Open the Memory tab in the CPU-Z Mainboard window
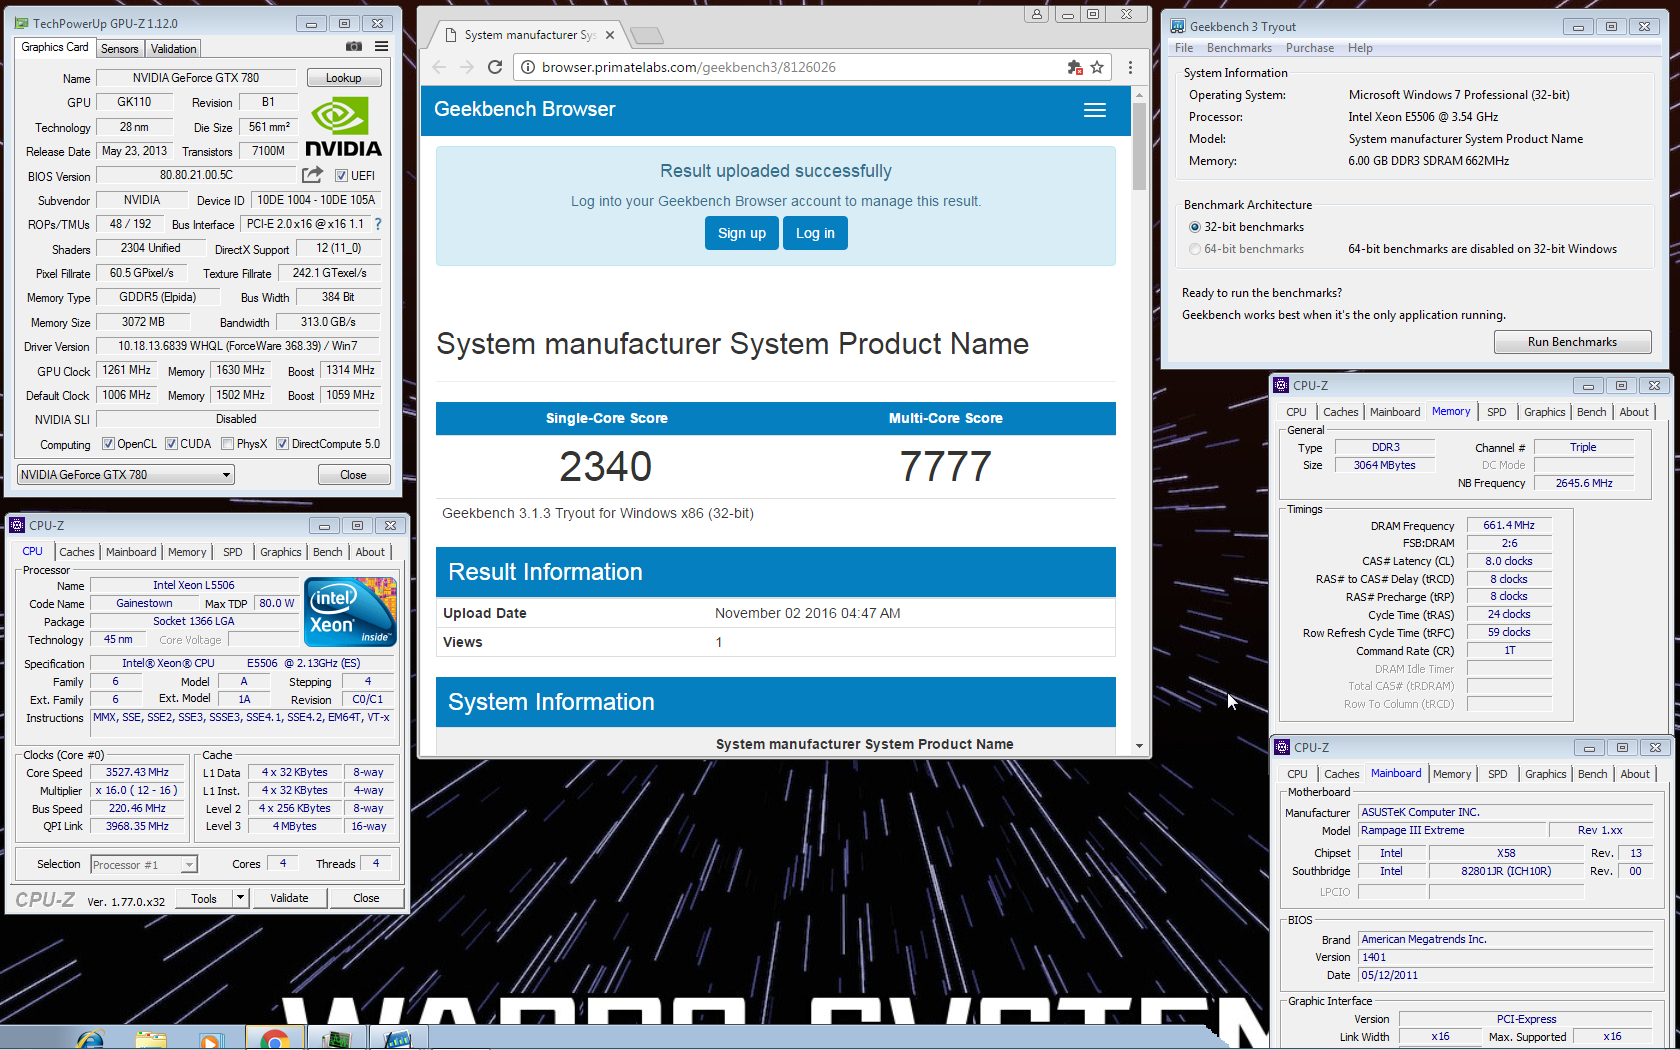1680x1050 pixels. point(1452,774)
